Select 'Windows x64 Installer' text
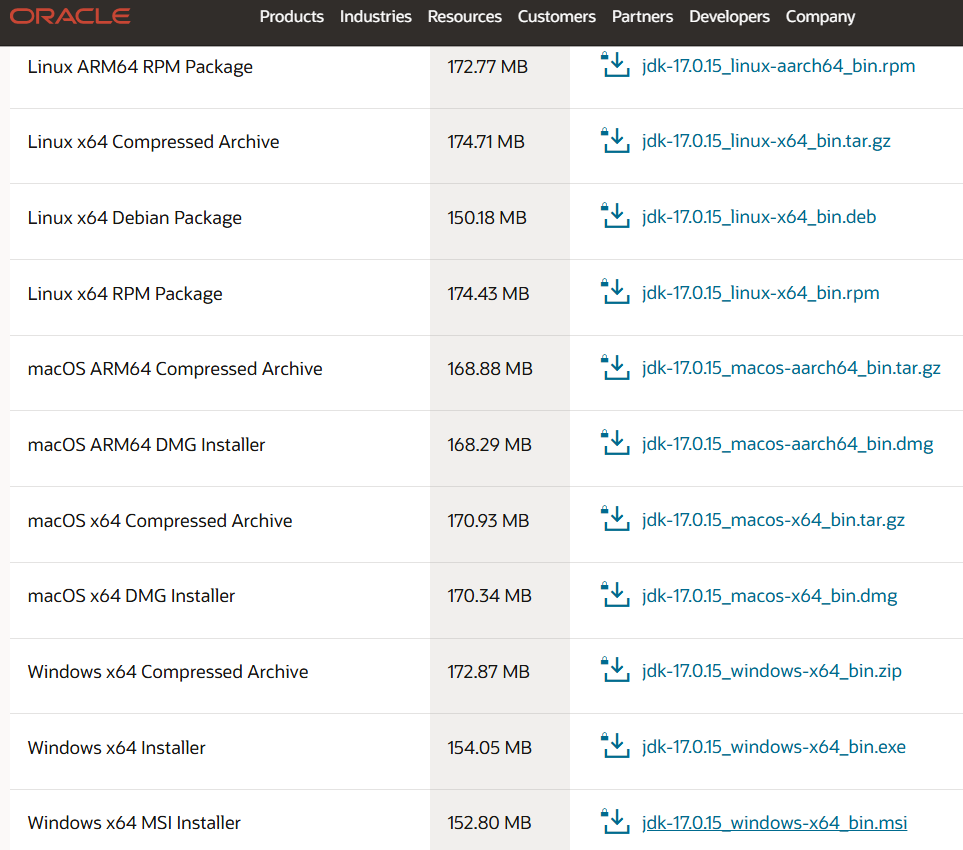Screen dimensions: 963x850 click(x=117, y=748)
